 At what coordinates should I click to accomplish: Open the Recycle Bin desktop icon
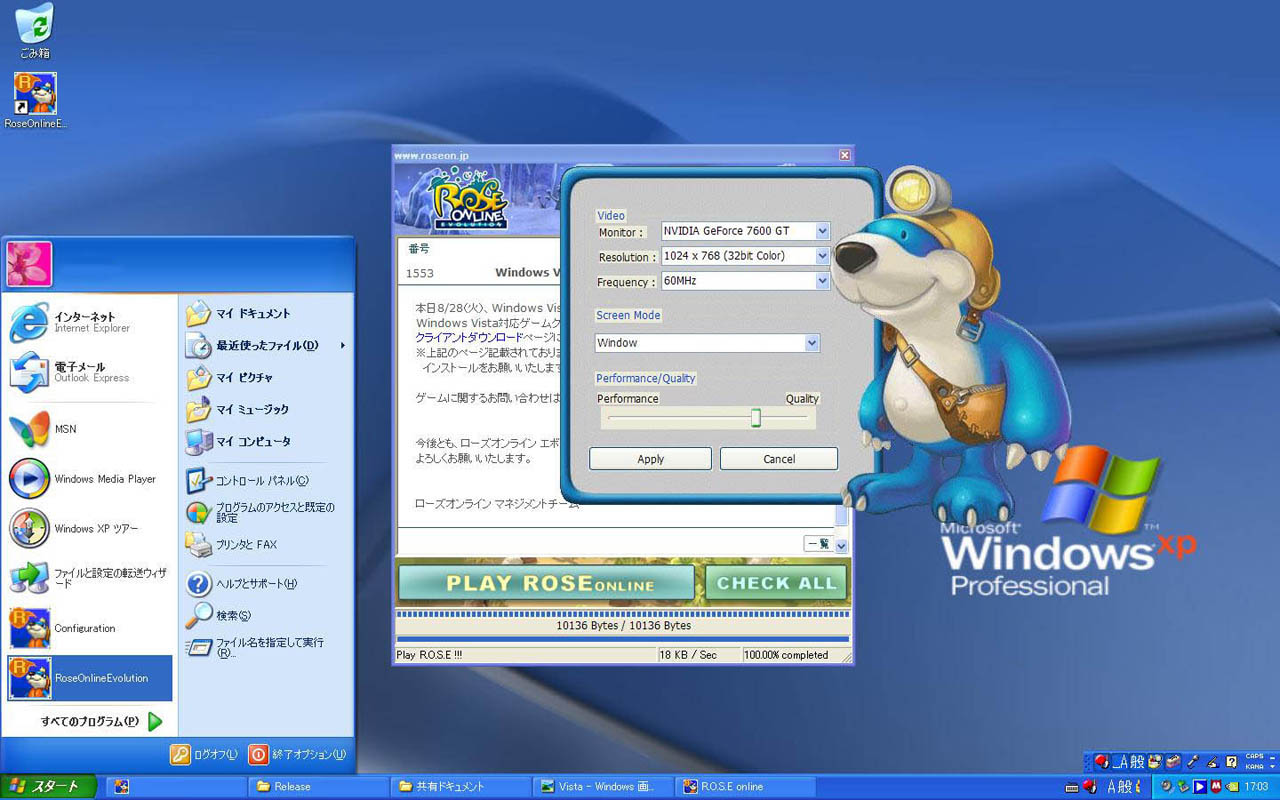pyautogui.click(x=34, y=25)
